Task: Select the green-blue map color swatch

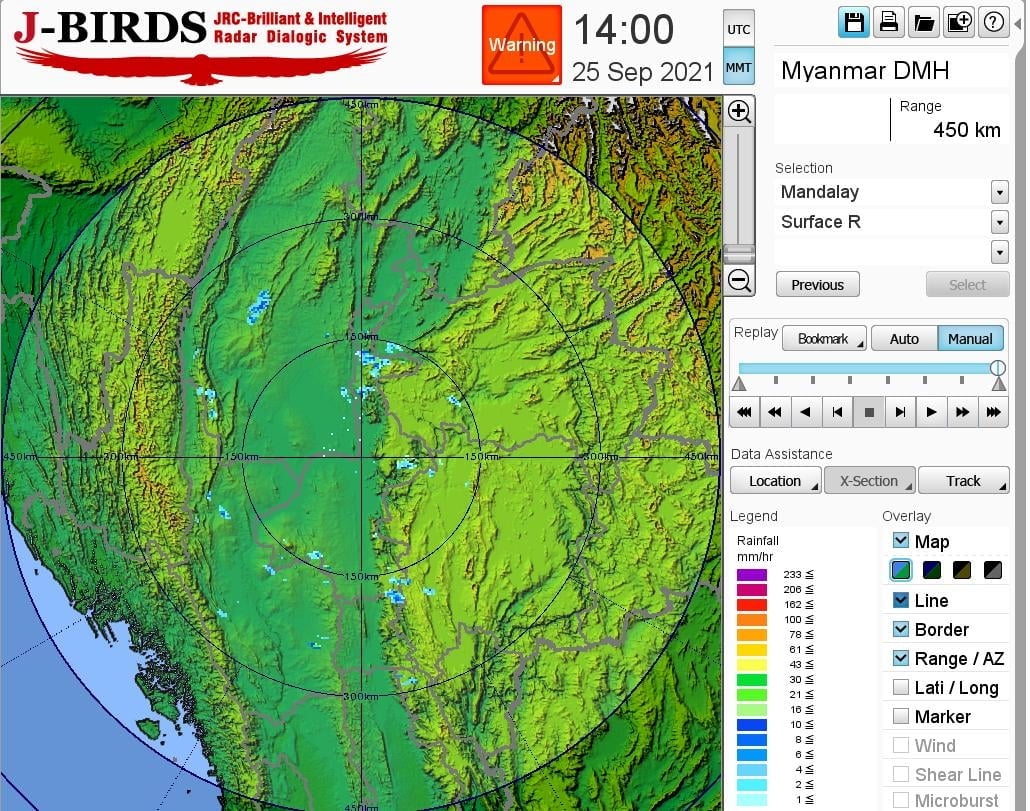Action: pyautogui.click(x=901, y=570)
